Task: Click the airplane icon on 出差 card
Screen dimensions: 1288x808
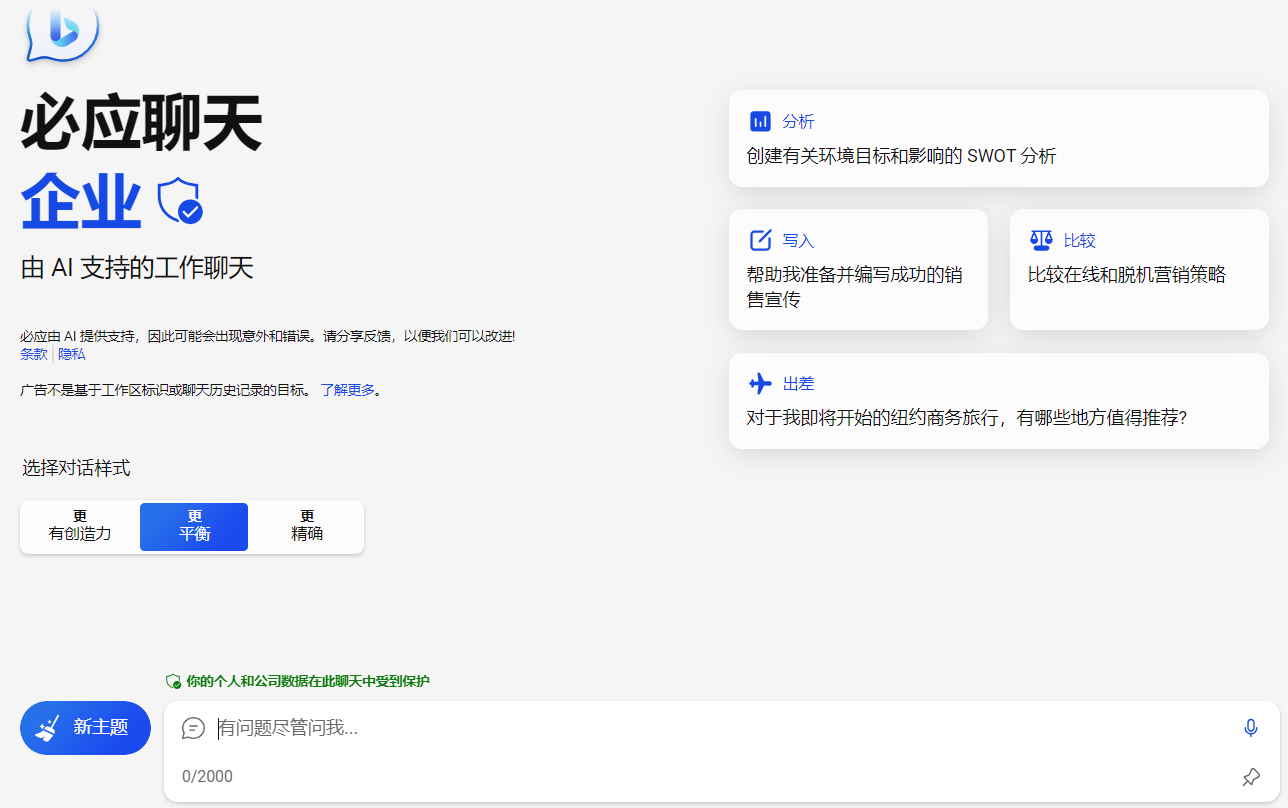Action: click(760, 383)
